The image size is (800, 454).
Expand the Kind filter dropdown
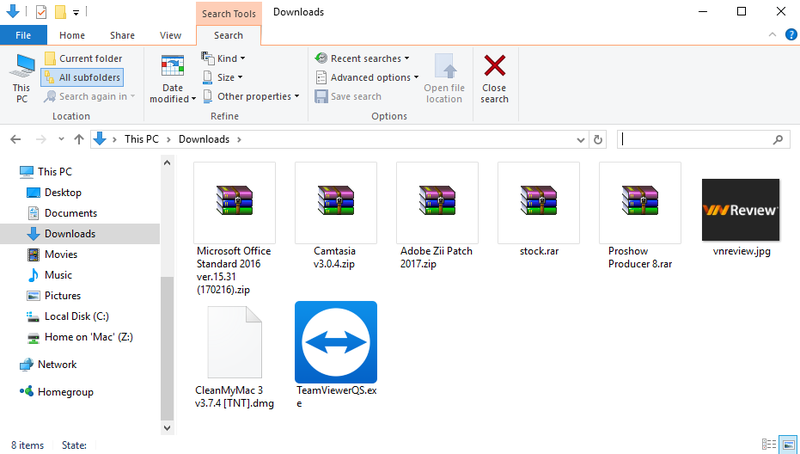pos(224,59)
